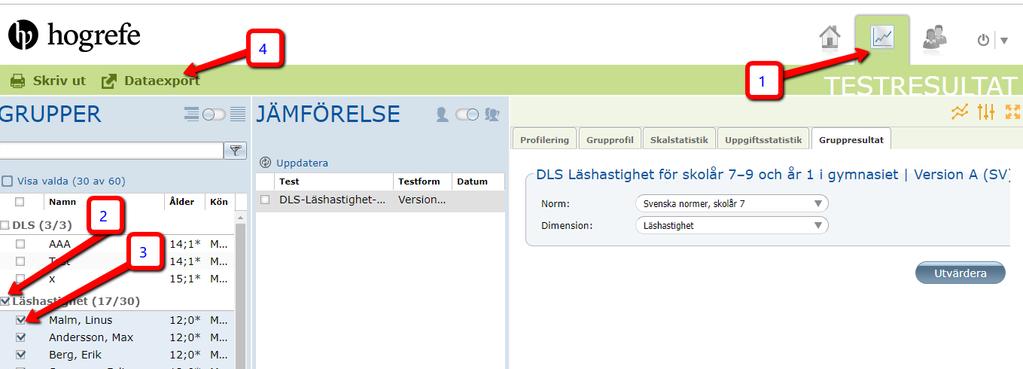1023x369 pixels.
Task: Select the flat list view icon in Grupper
Action: coord(237,115)
